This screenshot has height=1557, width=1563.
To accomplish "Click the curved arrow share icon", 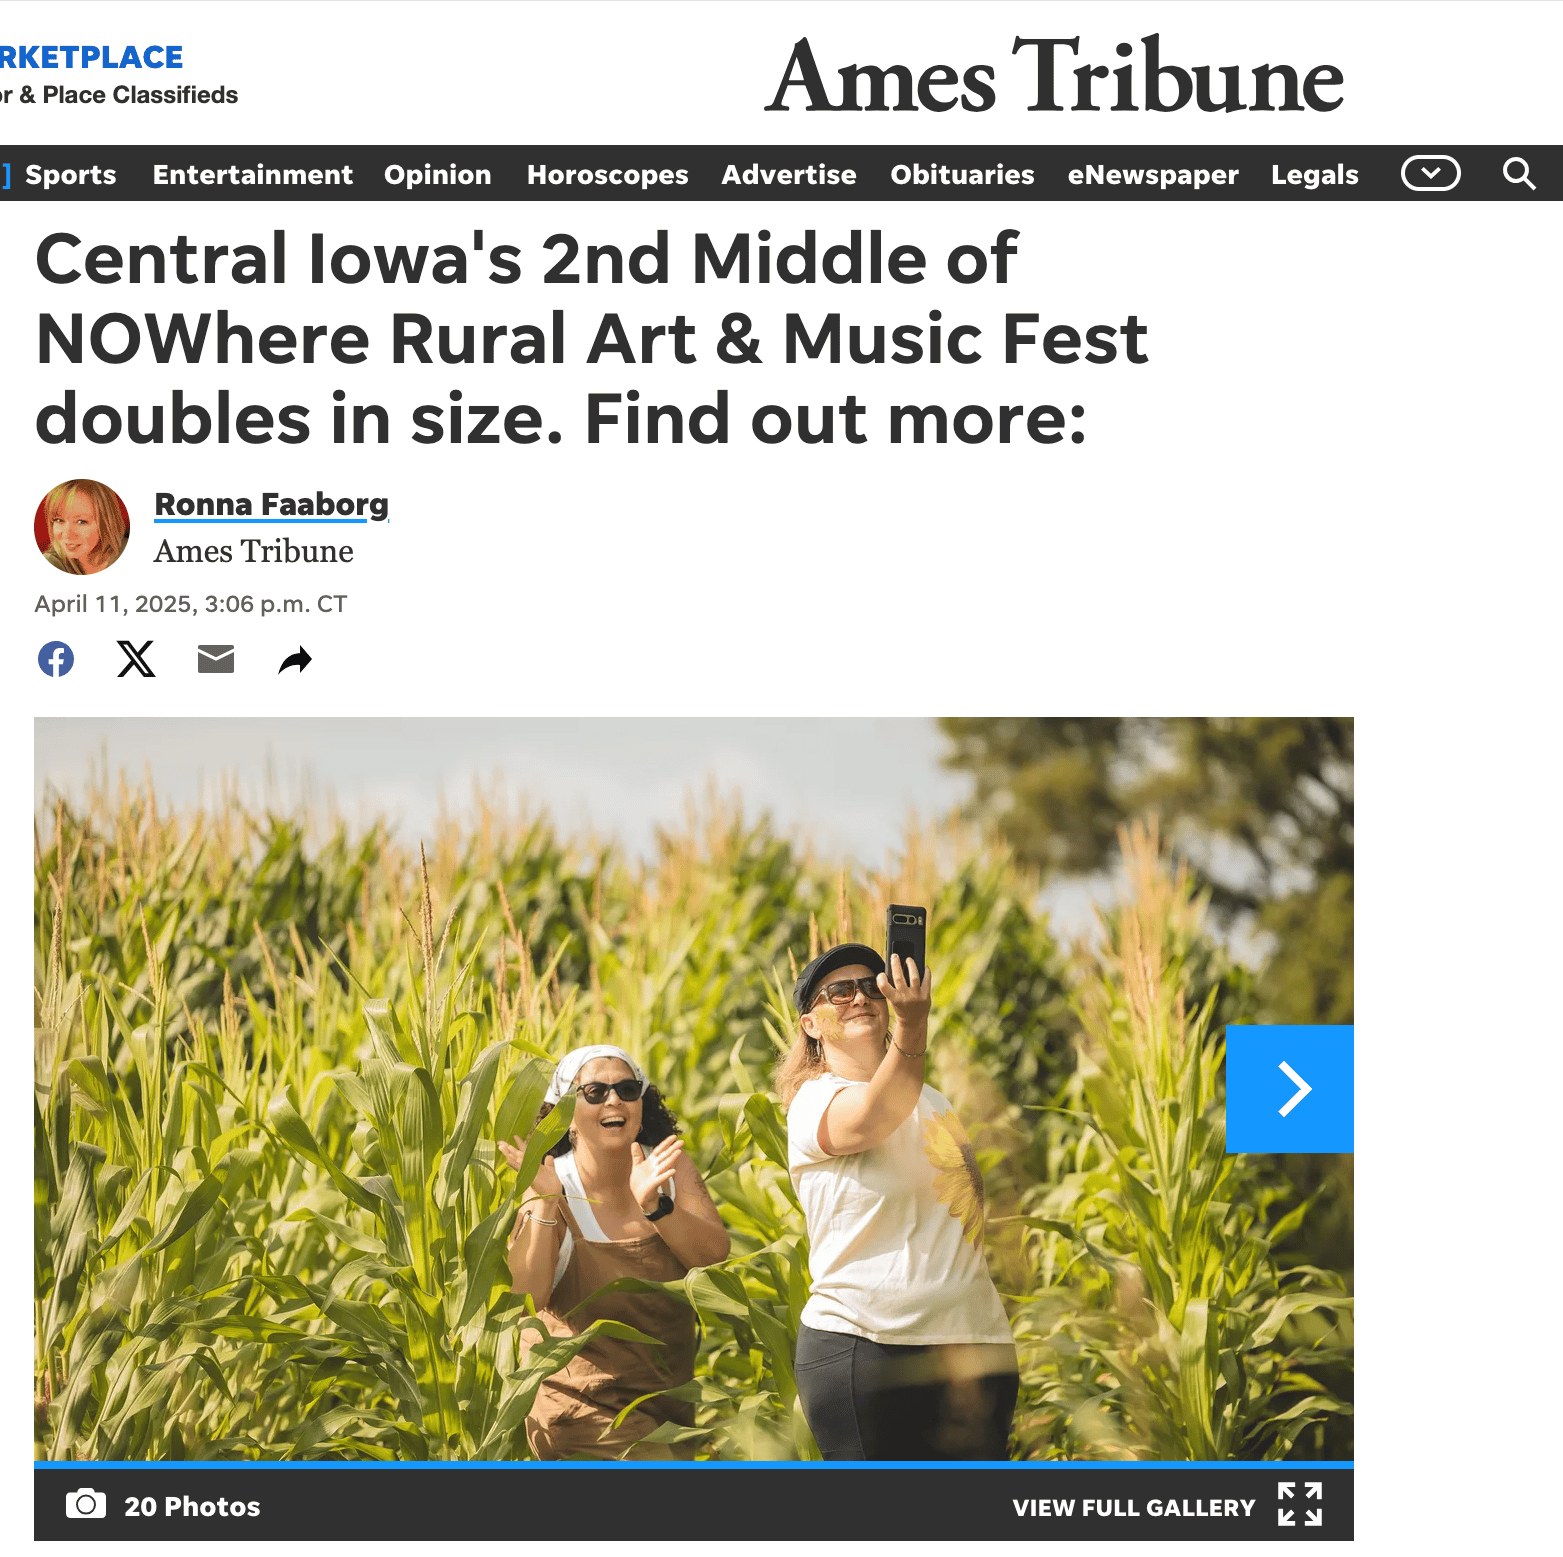I will click(x=295, y=660).
